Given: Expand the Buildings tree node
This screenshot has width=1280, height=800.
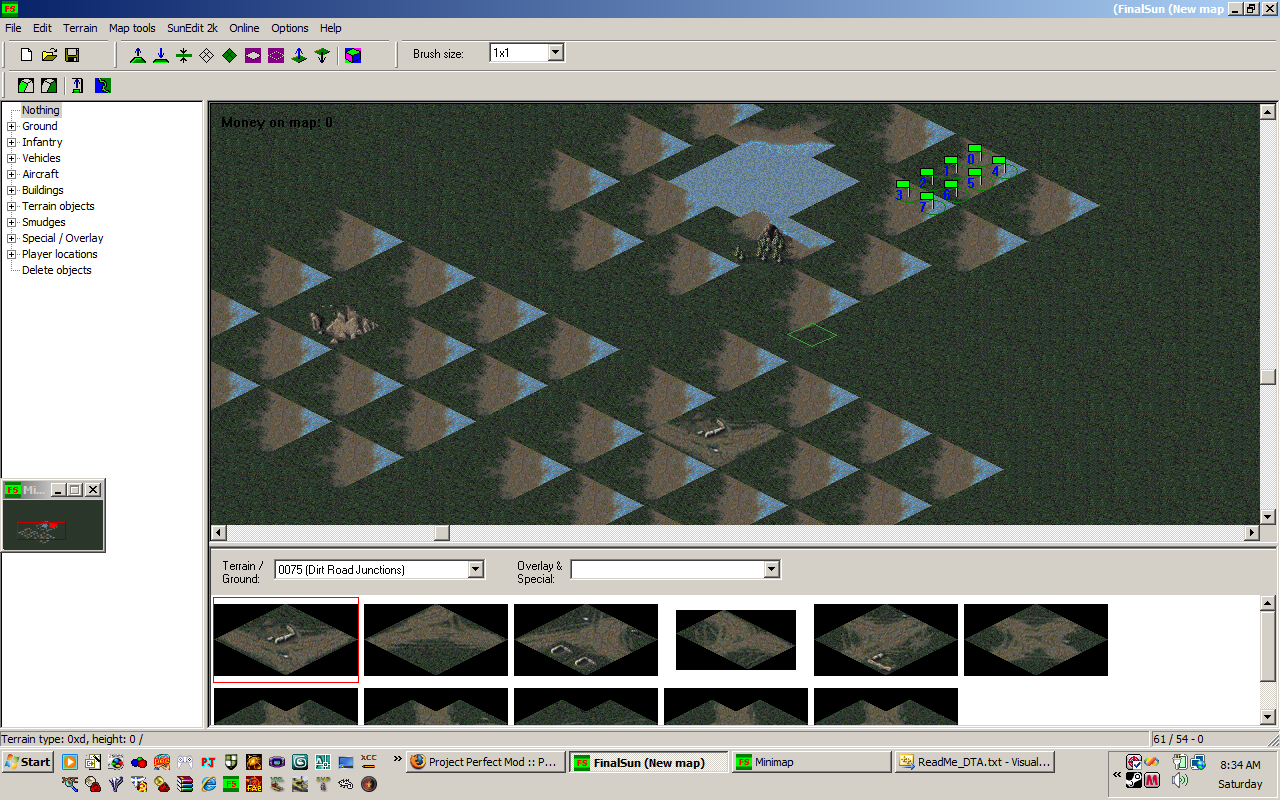Looking at the screenshot, I should click(12, 190).
